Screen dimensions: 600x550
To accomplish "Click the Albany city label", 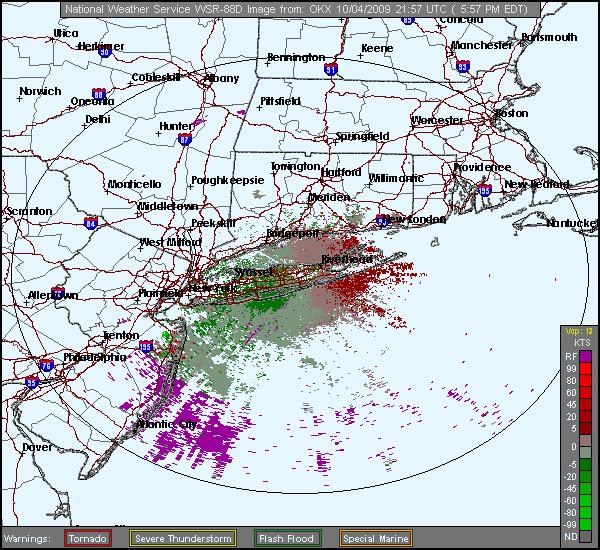I will pyautogui.click(x=221, y=78).
